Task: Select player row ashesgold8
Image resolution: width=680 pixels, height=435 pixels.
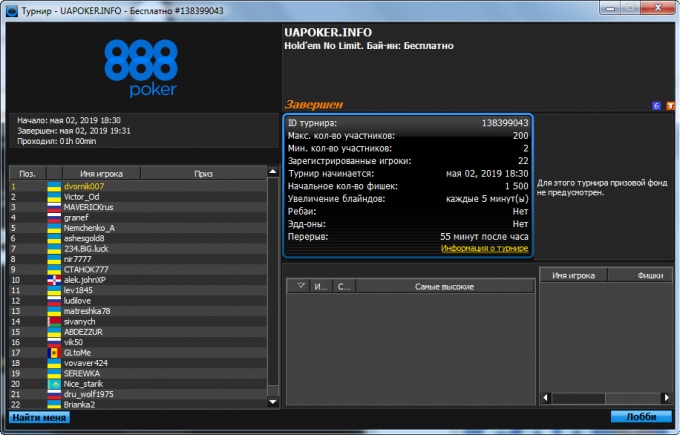Action: tap(138, 239)
